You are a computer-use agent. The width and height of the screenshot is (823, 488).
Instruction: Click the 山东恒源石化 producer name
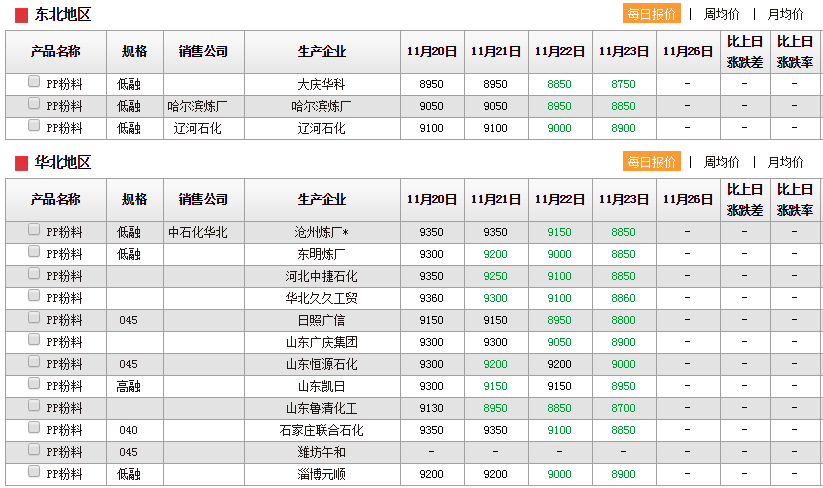coord(321,364)
